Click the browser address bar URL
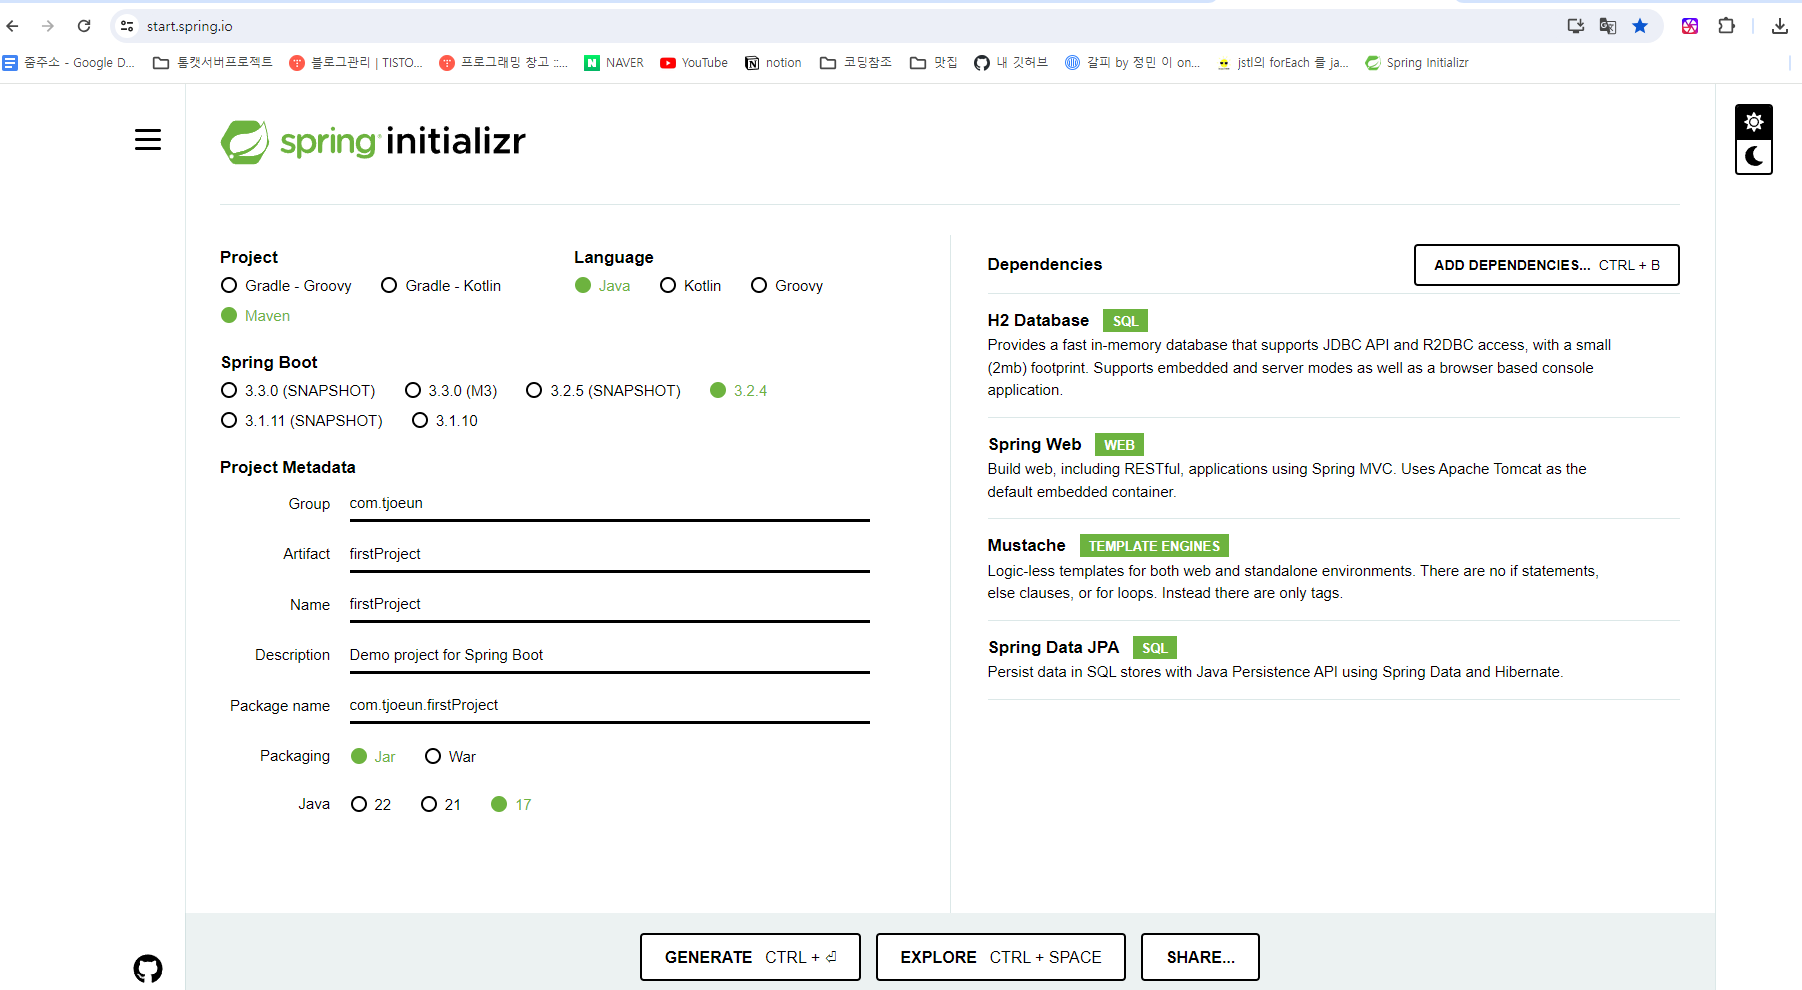The height and width of the screenshot is (990, 1802). [x=190, y=26]
